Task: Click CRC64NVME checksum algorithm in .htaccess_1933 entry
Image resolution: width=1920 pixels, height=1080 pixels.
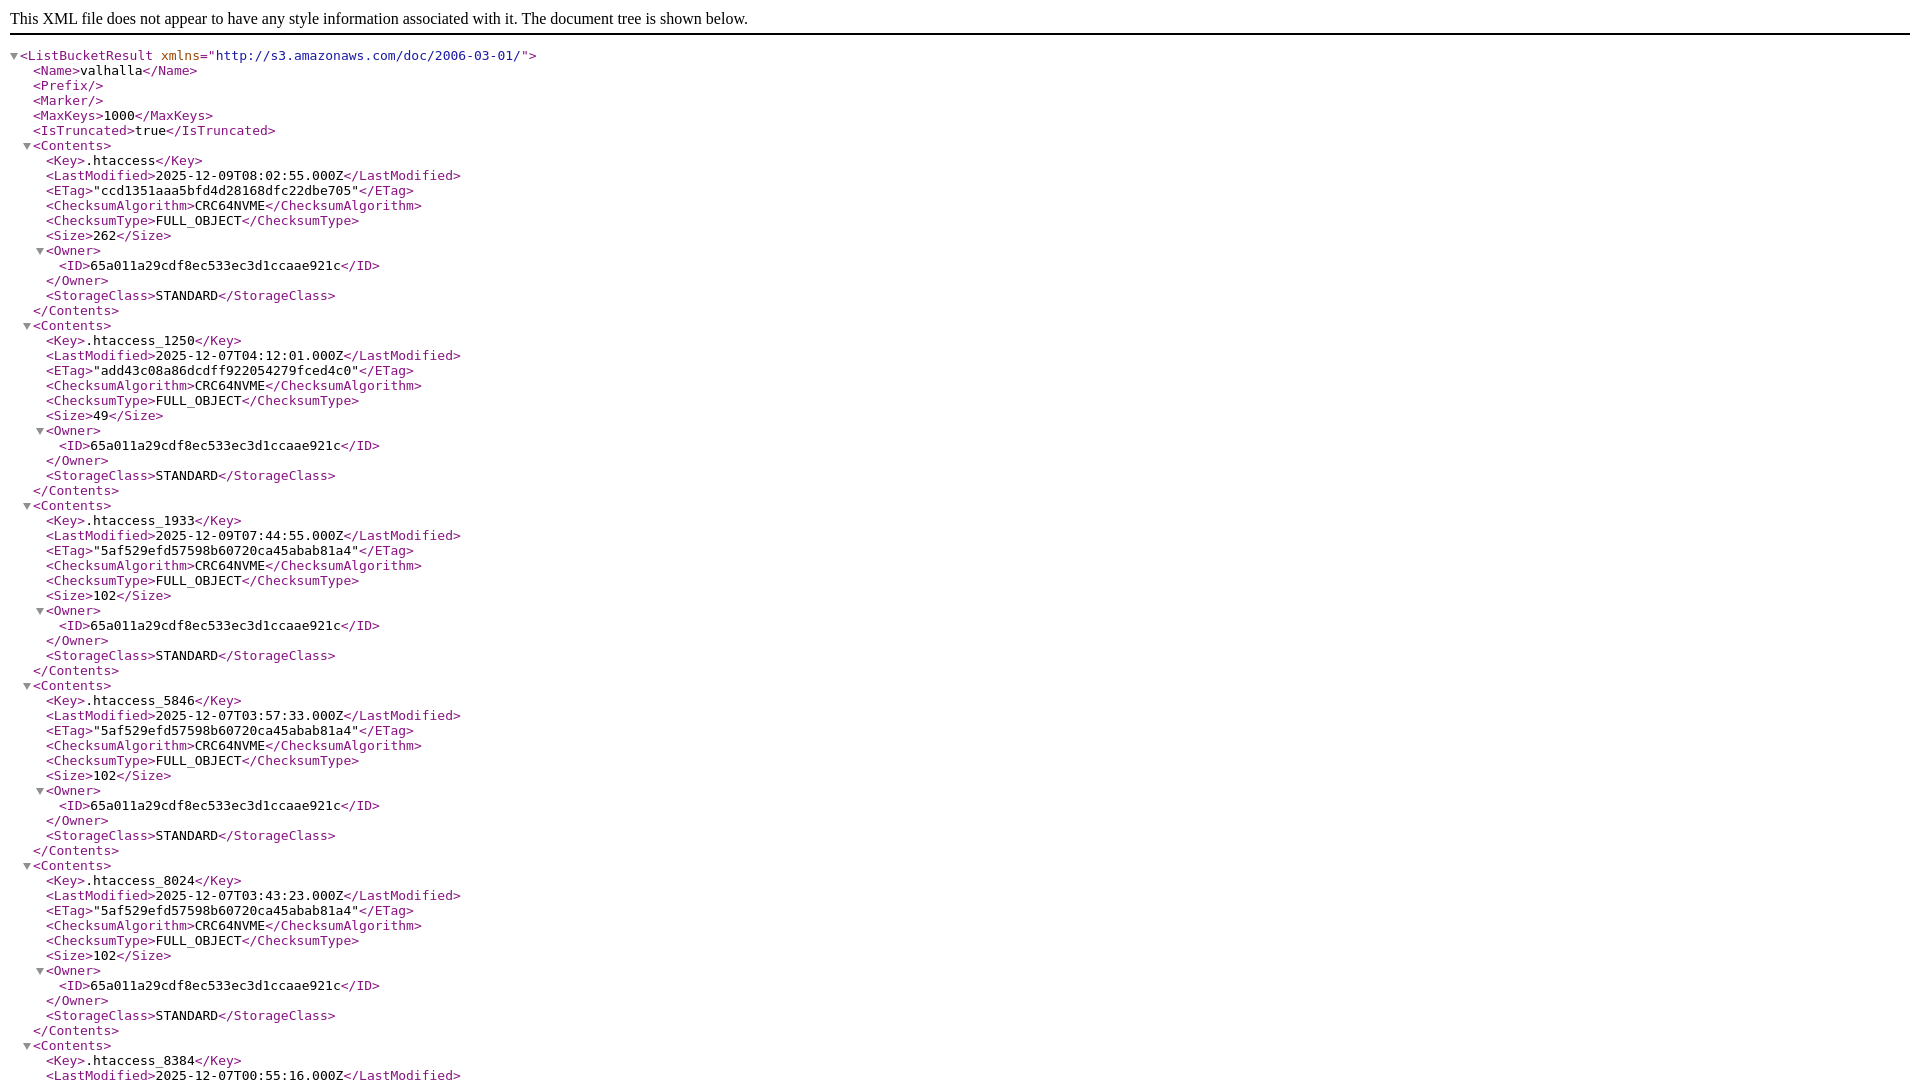Action: tap(230, 566)
